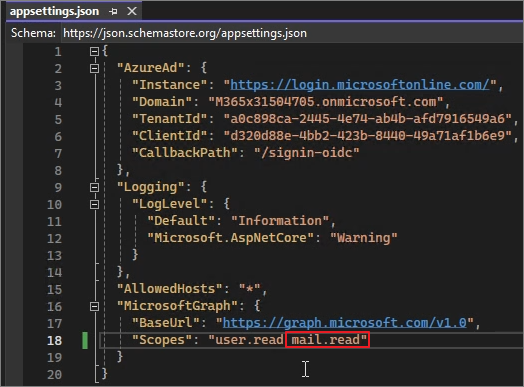Click line number 20 in the gutter
This screenshot has width=524, height=387.
click(54, 375)
